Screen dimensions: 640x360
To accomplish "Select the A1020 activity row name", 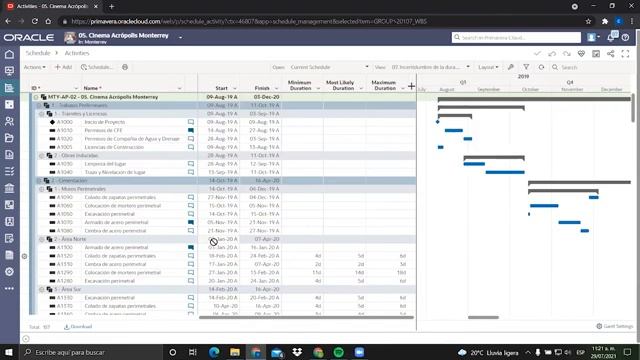I will 132,139.
